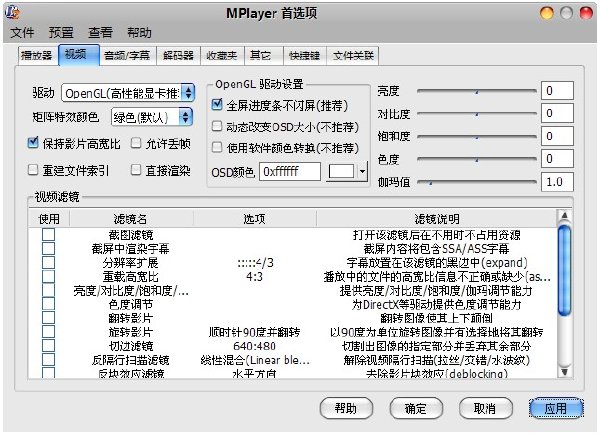The image size is (600, 435).
Task: Click the 滤镜说明 column header
Action: (437, 219)
